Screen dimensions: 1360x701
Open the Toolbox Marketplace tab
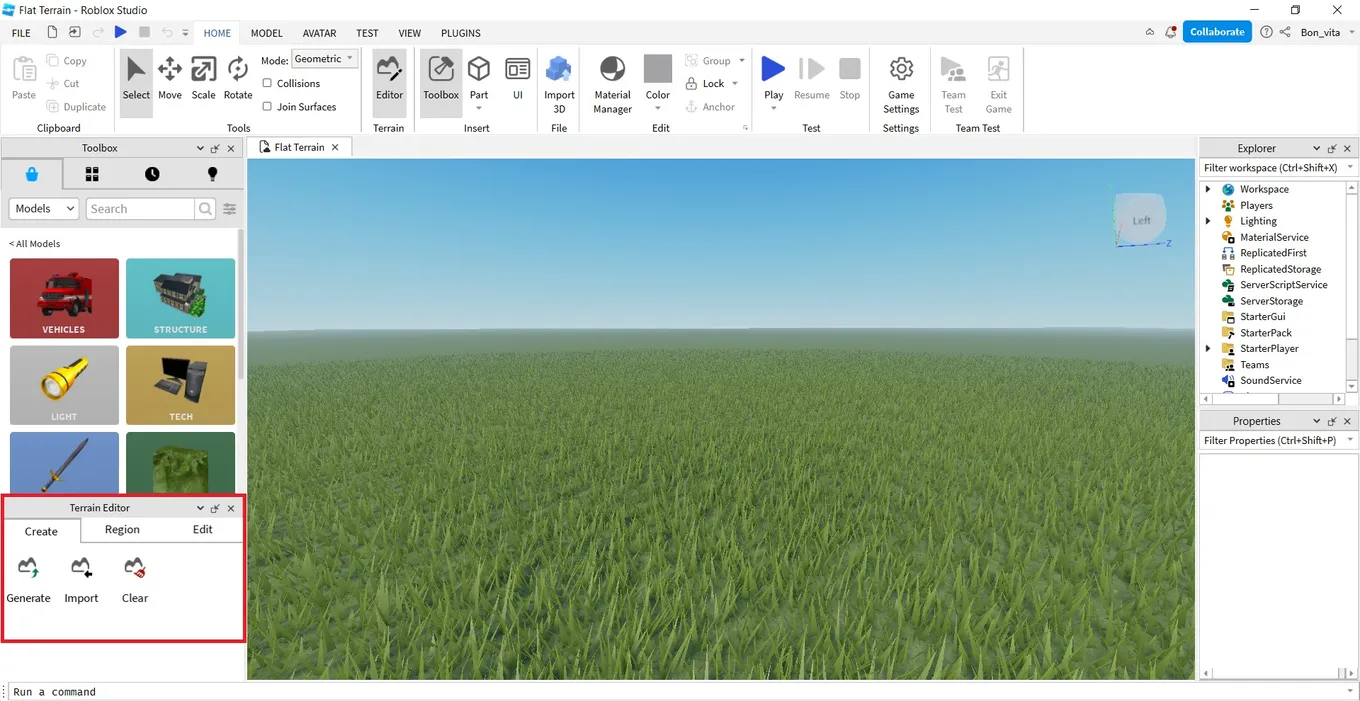click(x=32, y=174)
